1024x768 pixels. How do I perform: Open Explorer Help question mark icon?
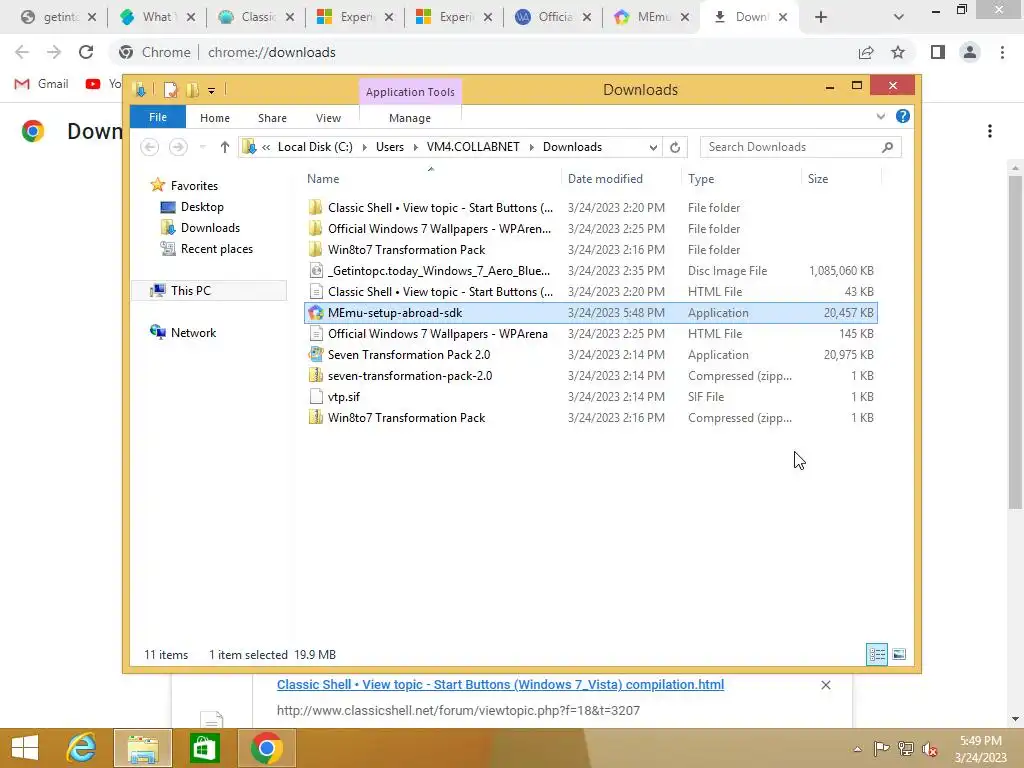point(903,116)
